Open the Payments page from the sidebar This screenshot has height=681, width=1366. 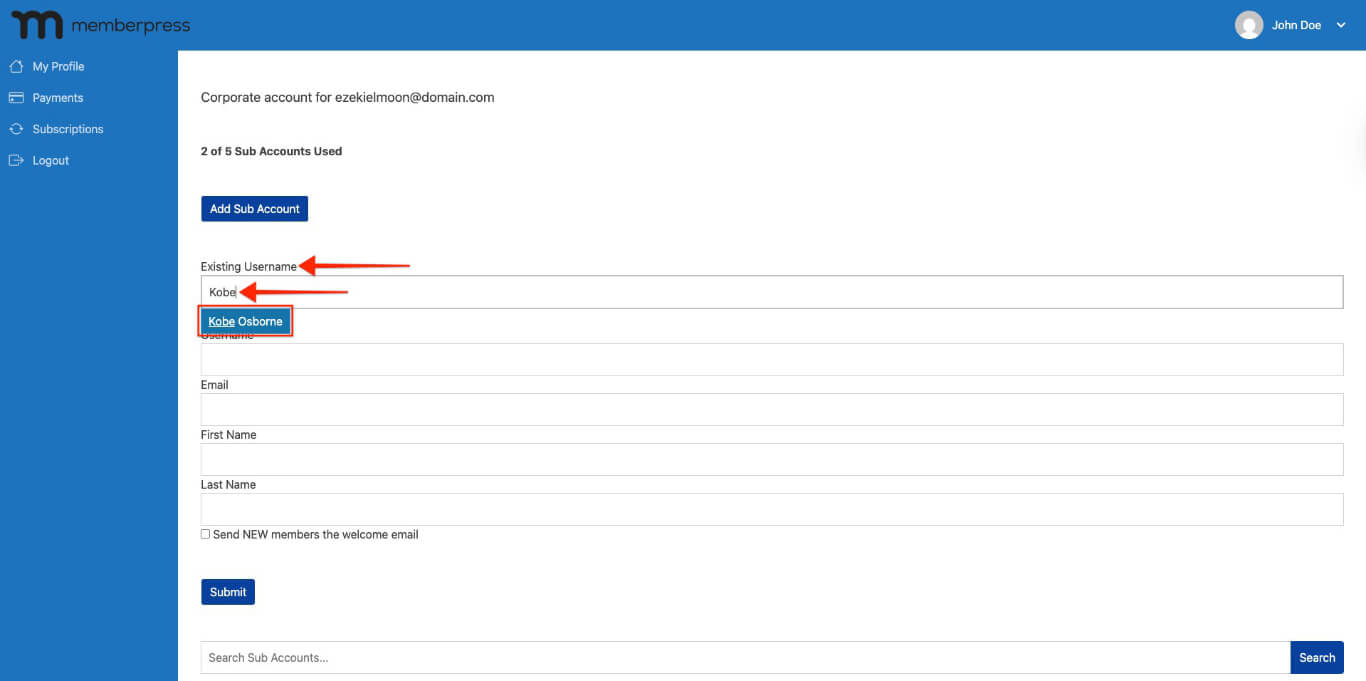[x=59, y=97]
